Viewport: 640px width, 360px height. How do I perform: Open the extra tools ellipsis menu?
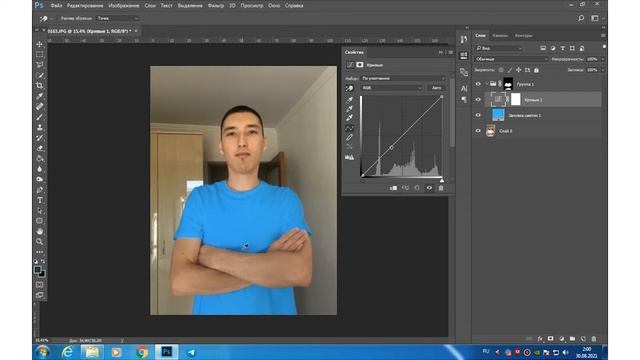click(40, 252)
